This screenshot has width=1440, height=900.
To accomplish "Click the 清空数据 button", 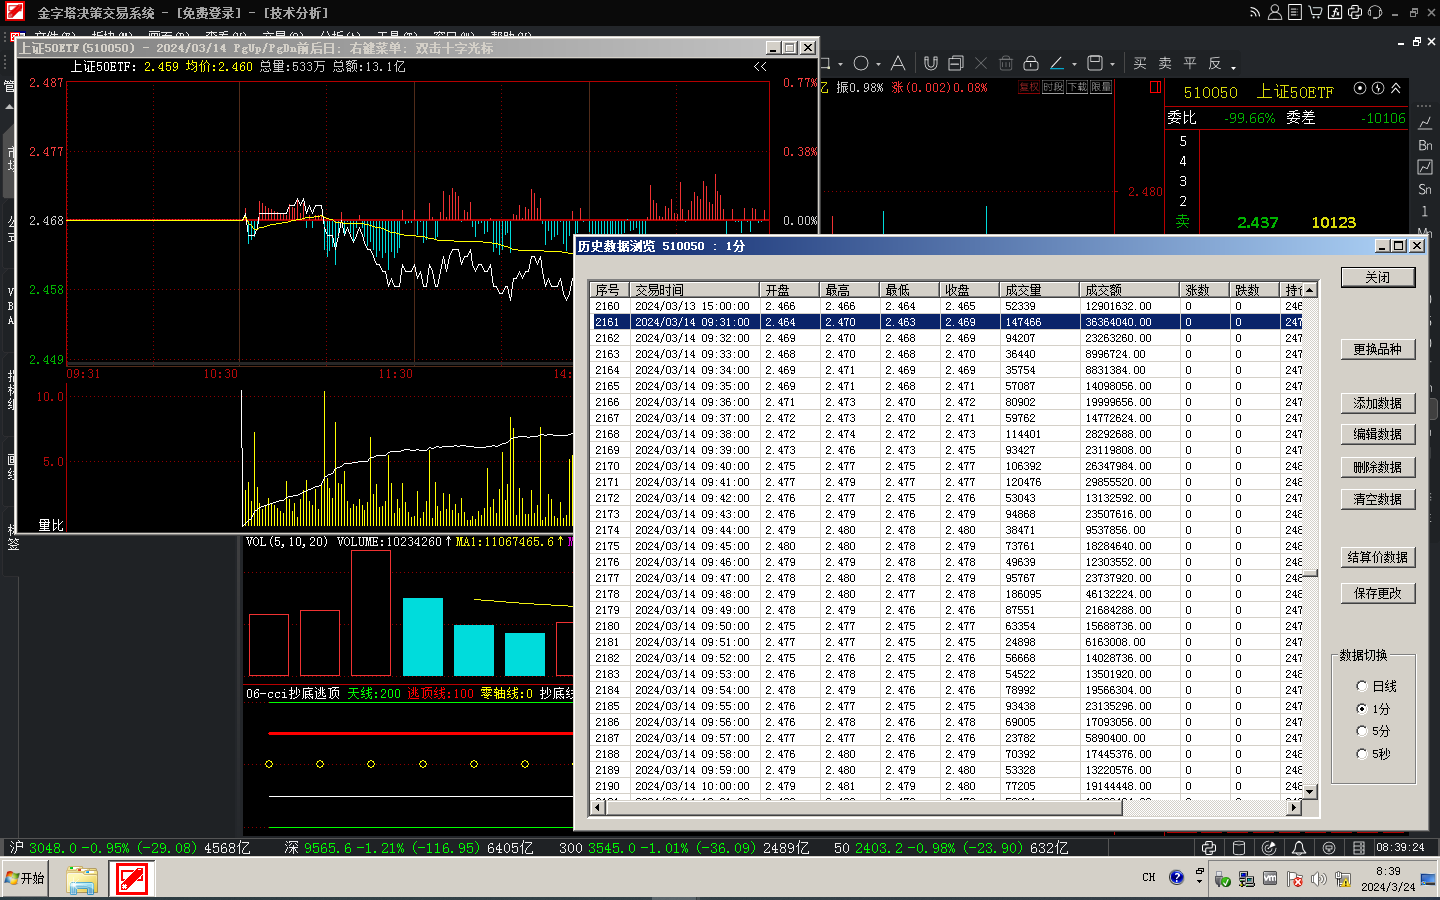I will 1378,499.
